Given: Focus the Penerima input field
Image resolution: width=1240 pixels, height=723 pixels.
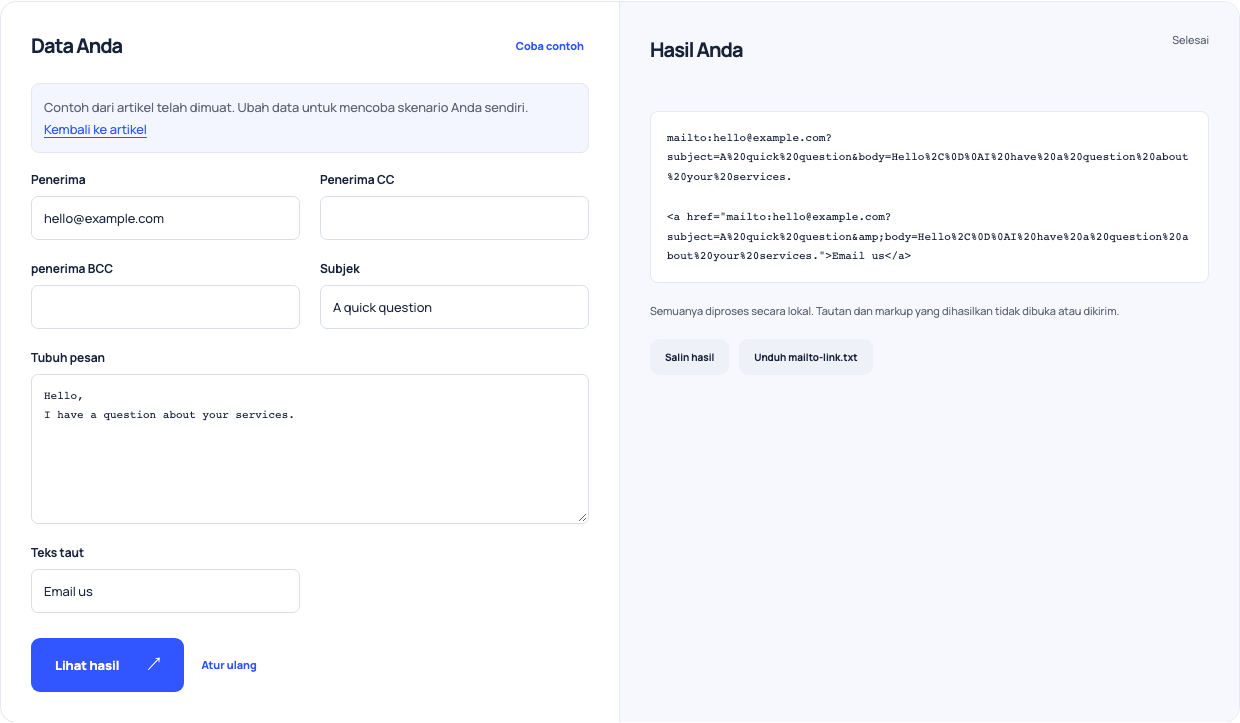Looking at the screenshot, I should 165,218.
